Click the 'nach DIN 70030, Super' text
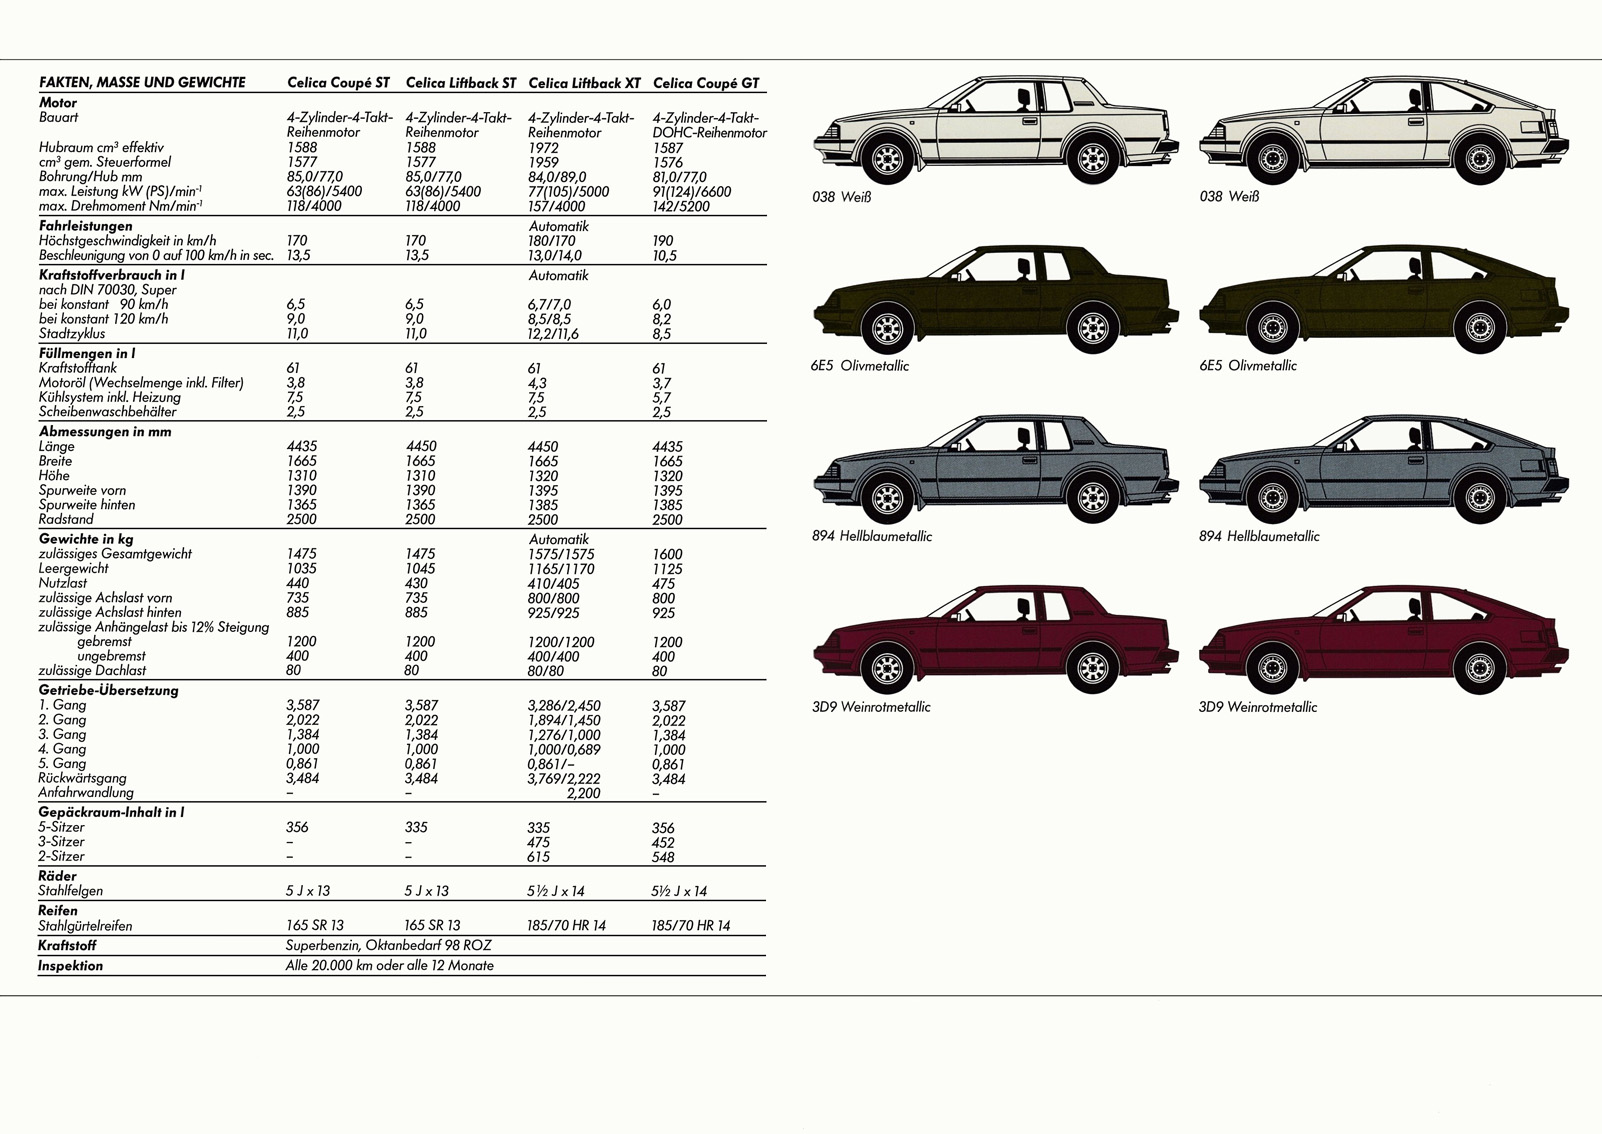Viewport: 1602px width, 1134px height. pyautogui.click(x=108, y=290)
